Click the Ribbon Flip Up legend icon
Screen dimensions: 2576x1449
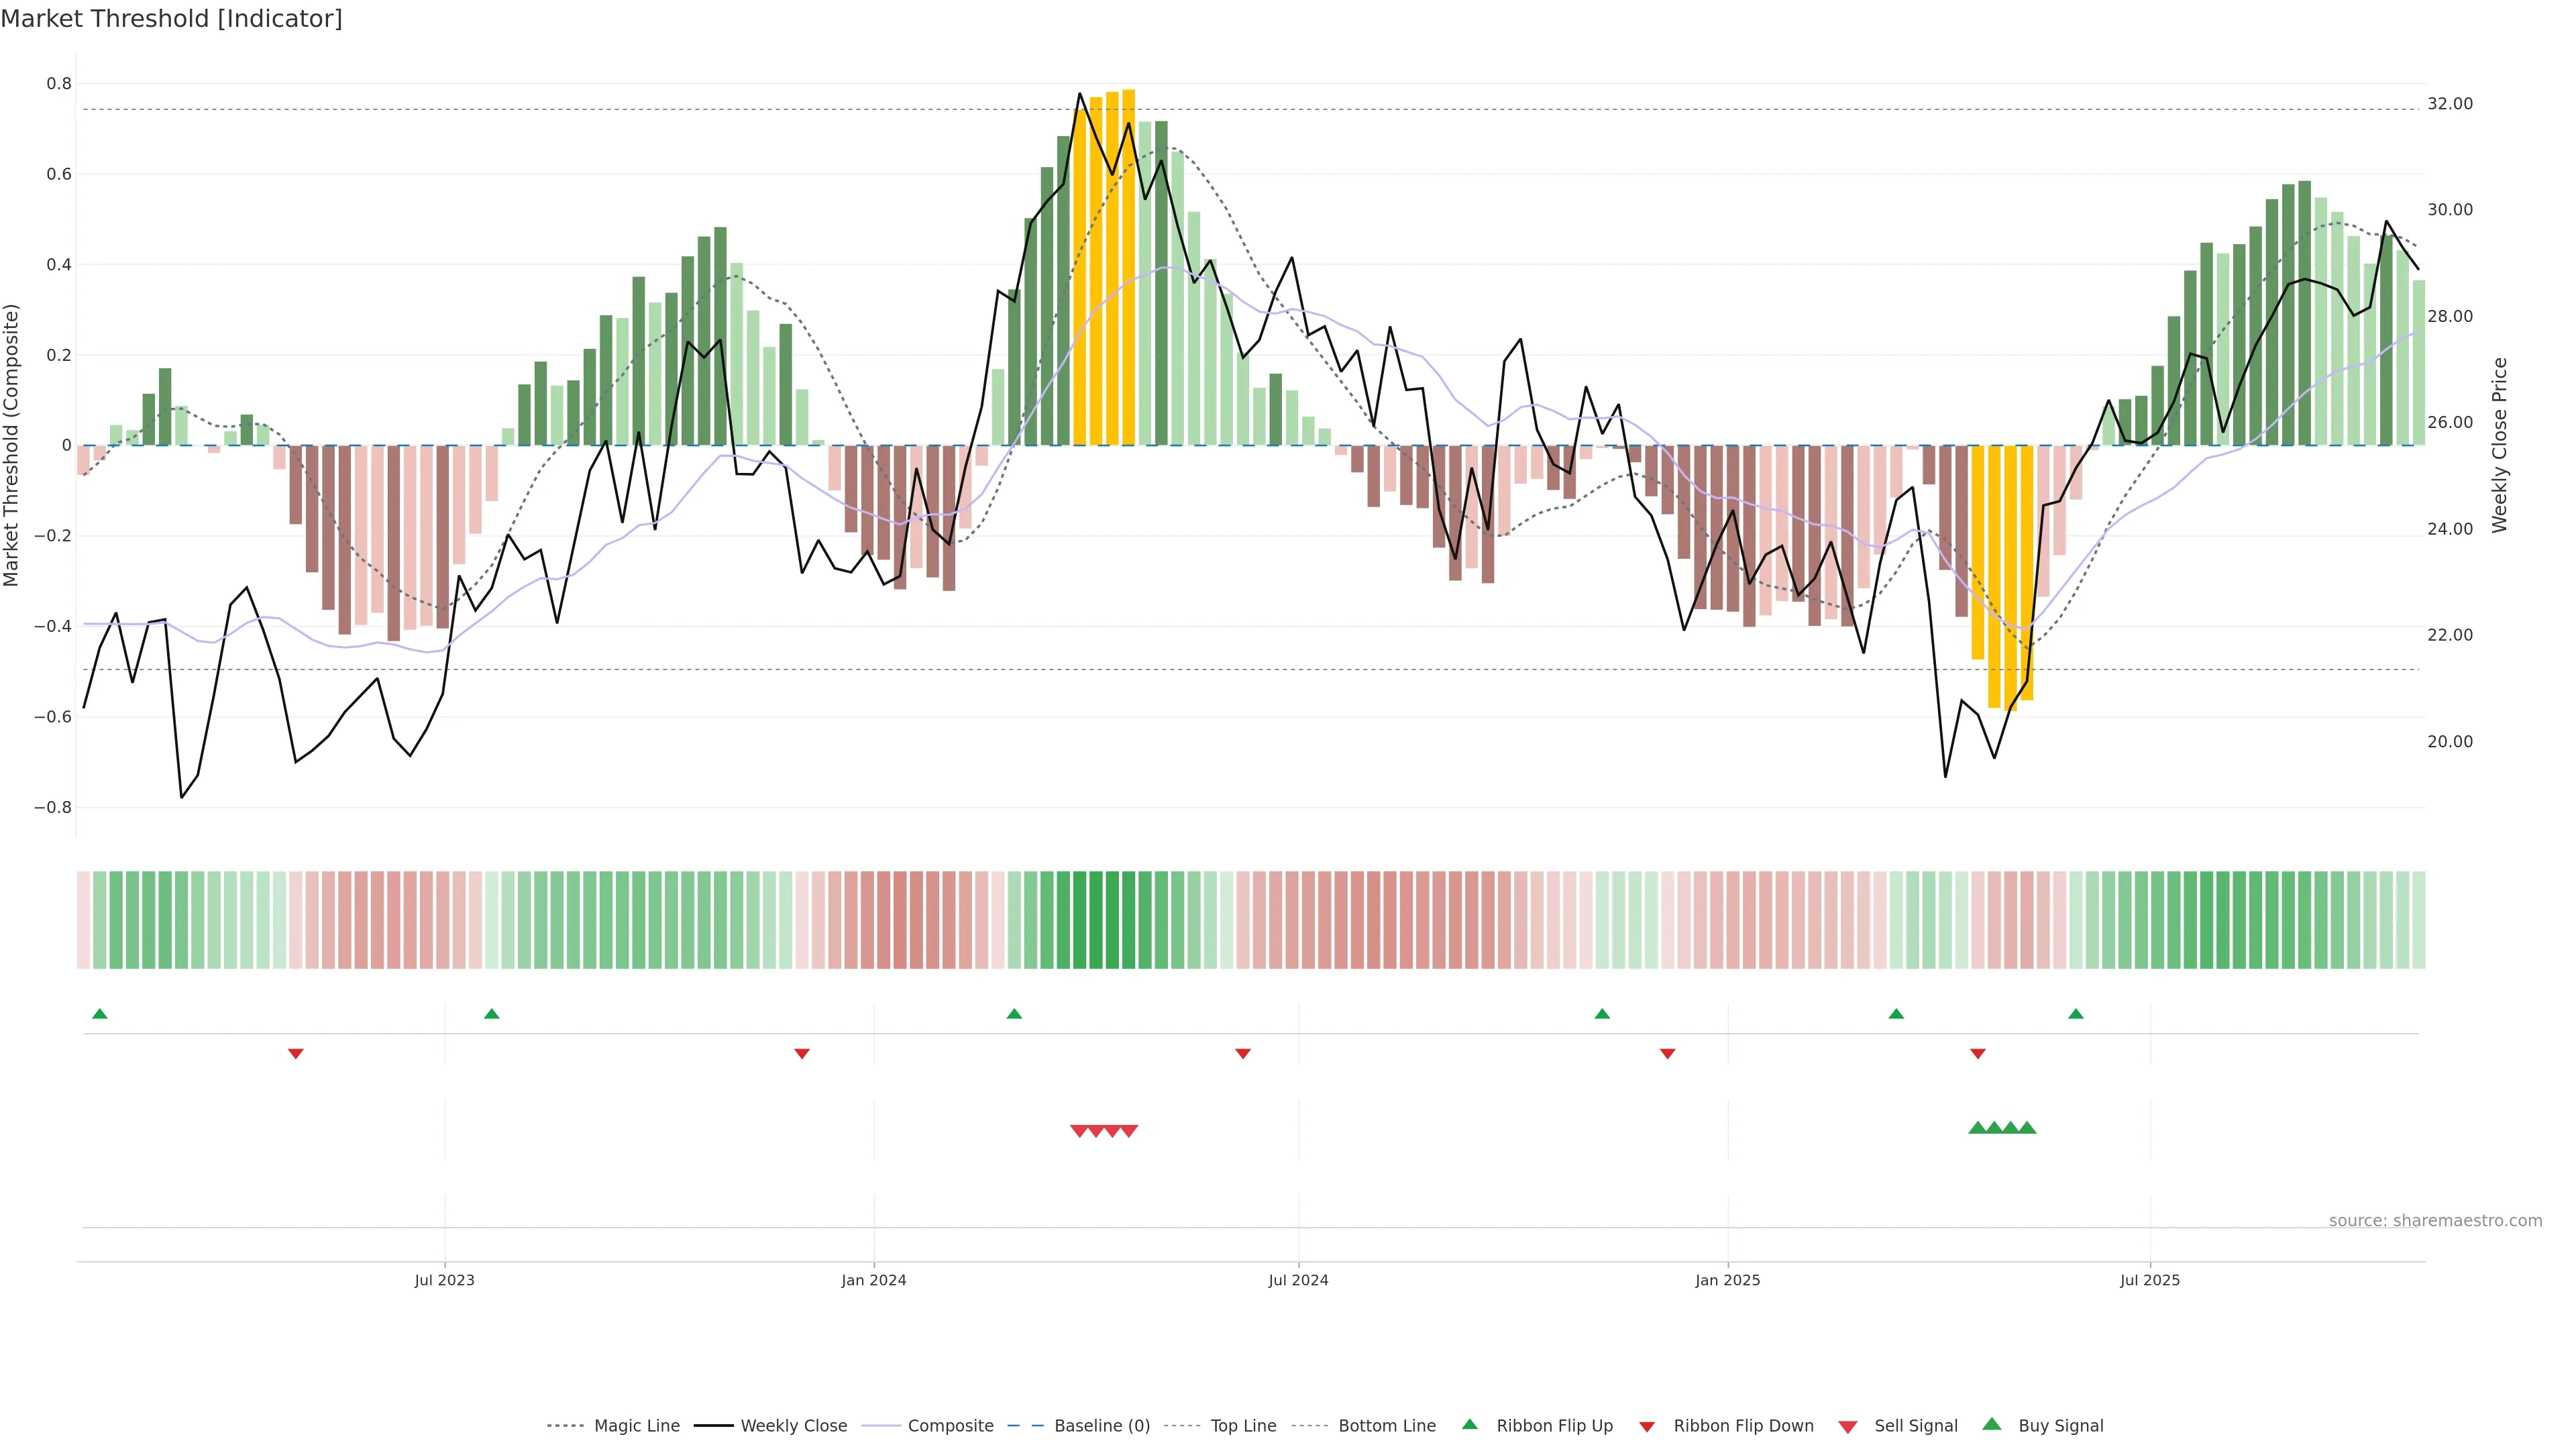pos(1469,1424)
